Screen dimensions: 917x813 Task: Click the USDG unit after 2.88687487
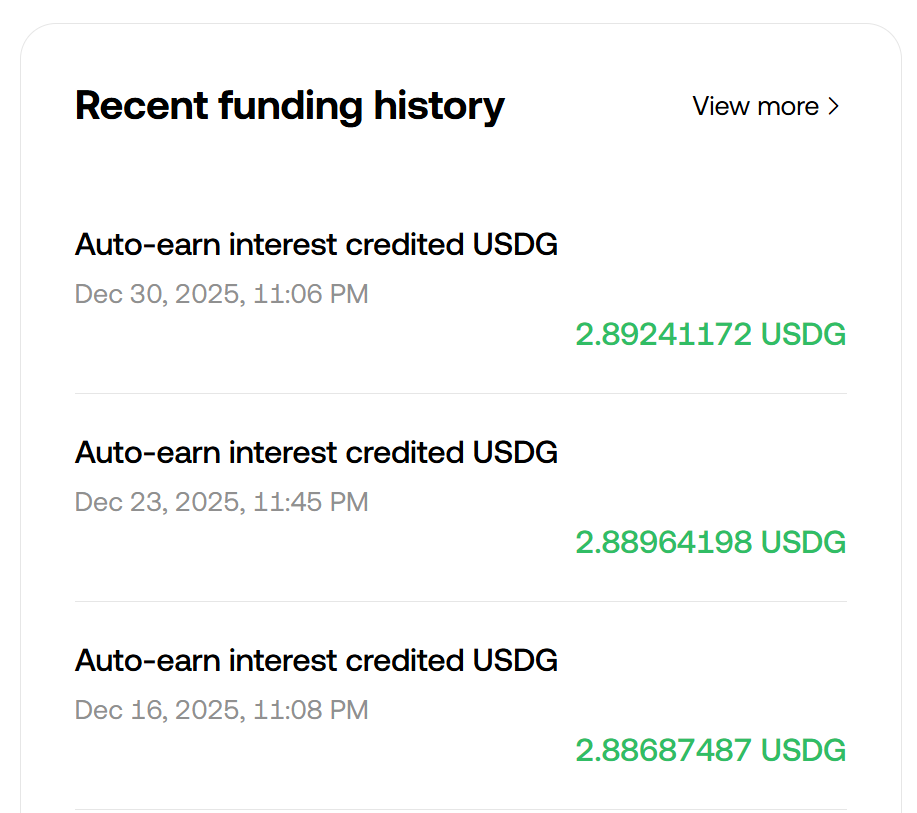pyautogui.click(x=803, y=750)
